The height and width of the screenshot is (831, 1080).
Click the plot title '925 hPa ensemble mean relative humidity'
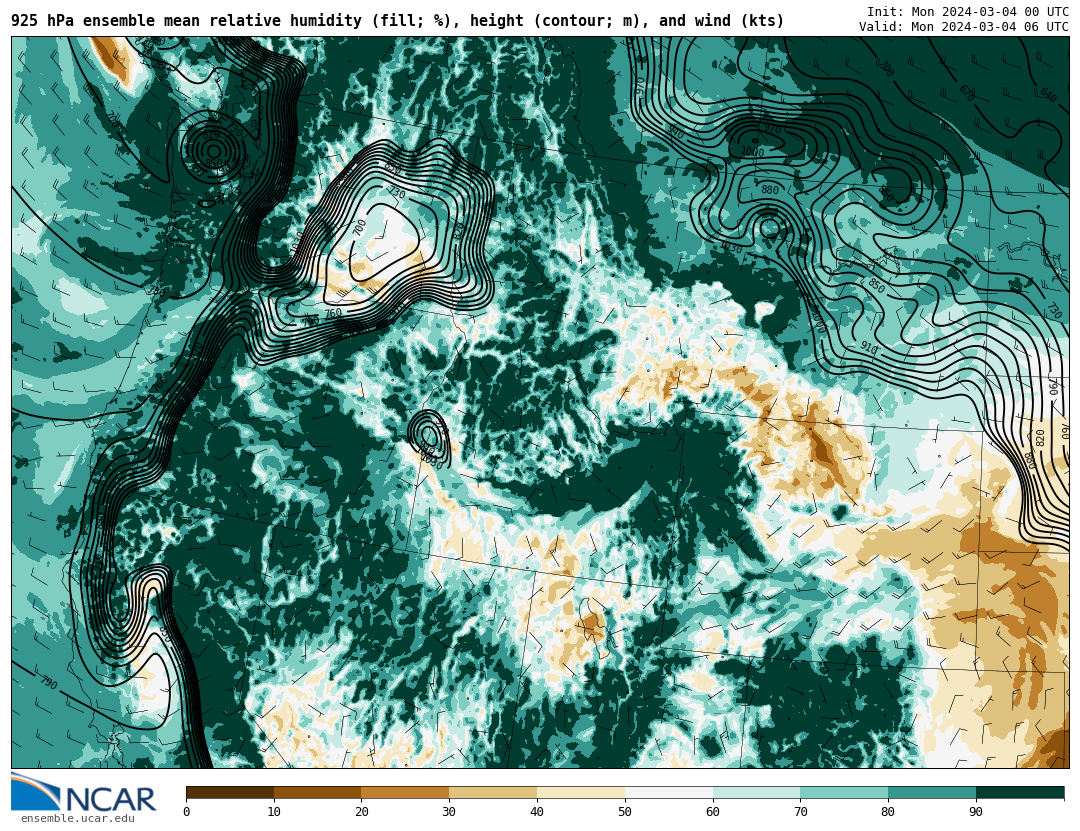coord(186,21)
